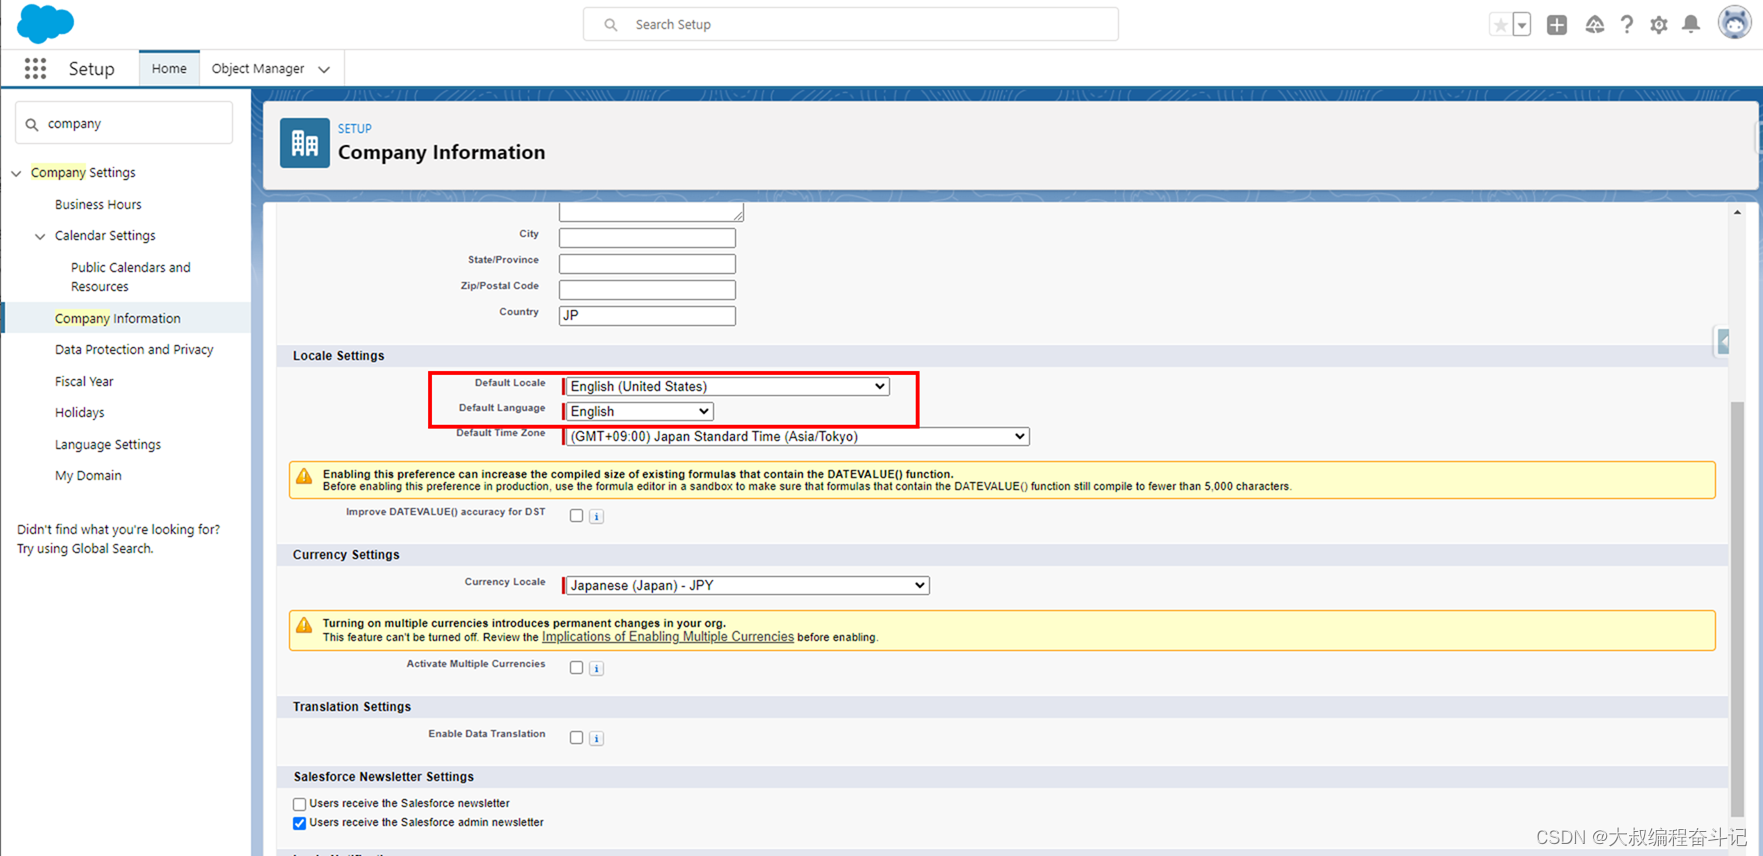
Task: Open the Currency Locale dropdown
Action: (747, 585)
